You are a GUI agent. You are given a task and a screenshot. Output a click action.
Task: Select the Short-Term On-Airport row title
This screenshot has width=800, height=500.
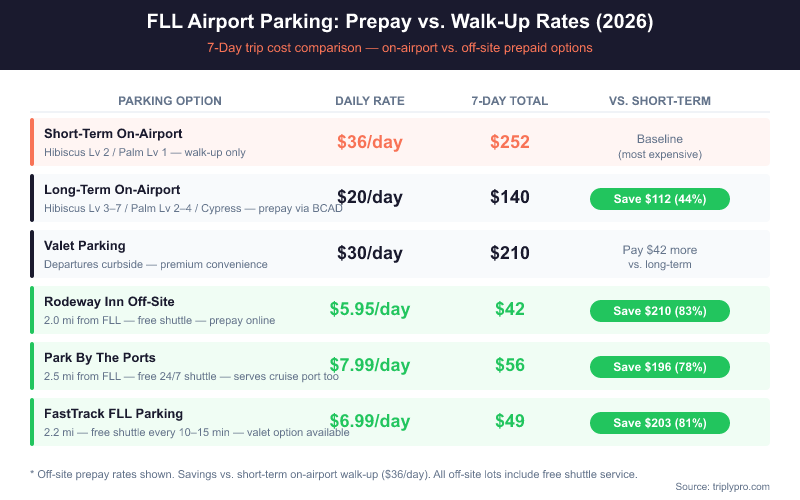(113, 133)
